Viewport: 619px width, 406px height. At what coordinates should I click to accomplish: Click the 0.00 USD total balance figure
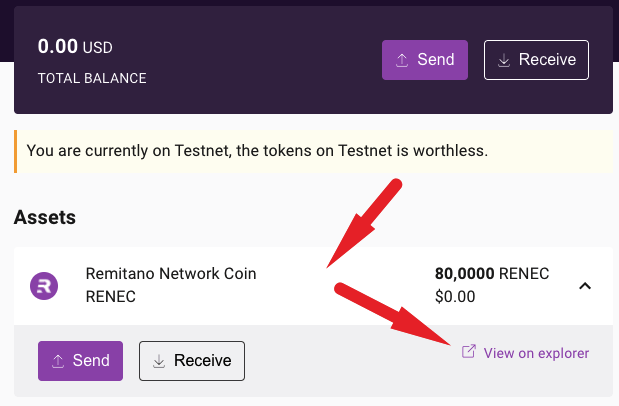(75, 46)
